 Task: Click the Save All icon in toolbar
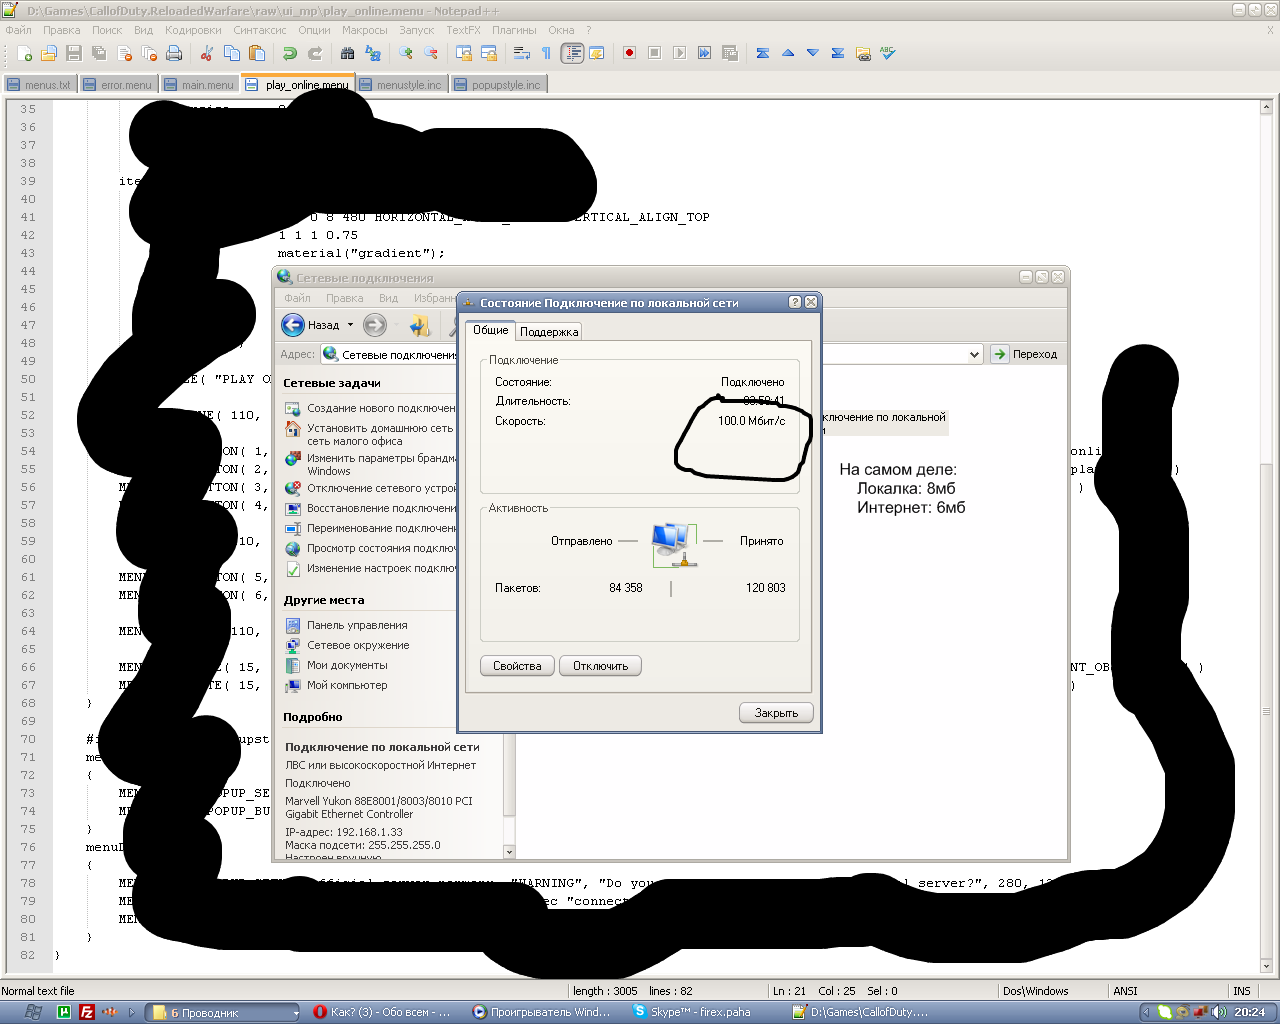tap(99, 53)
